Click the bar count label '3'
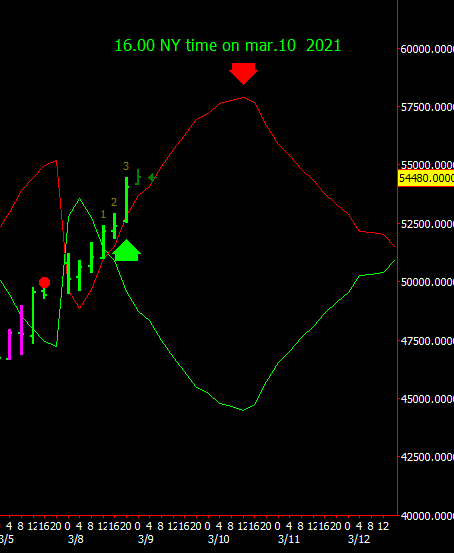 point(126,166)
